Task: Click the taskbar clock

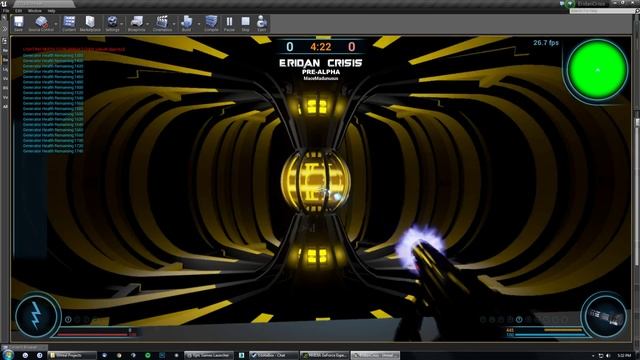Action: tap(624, 356)
